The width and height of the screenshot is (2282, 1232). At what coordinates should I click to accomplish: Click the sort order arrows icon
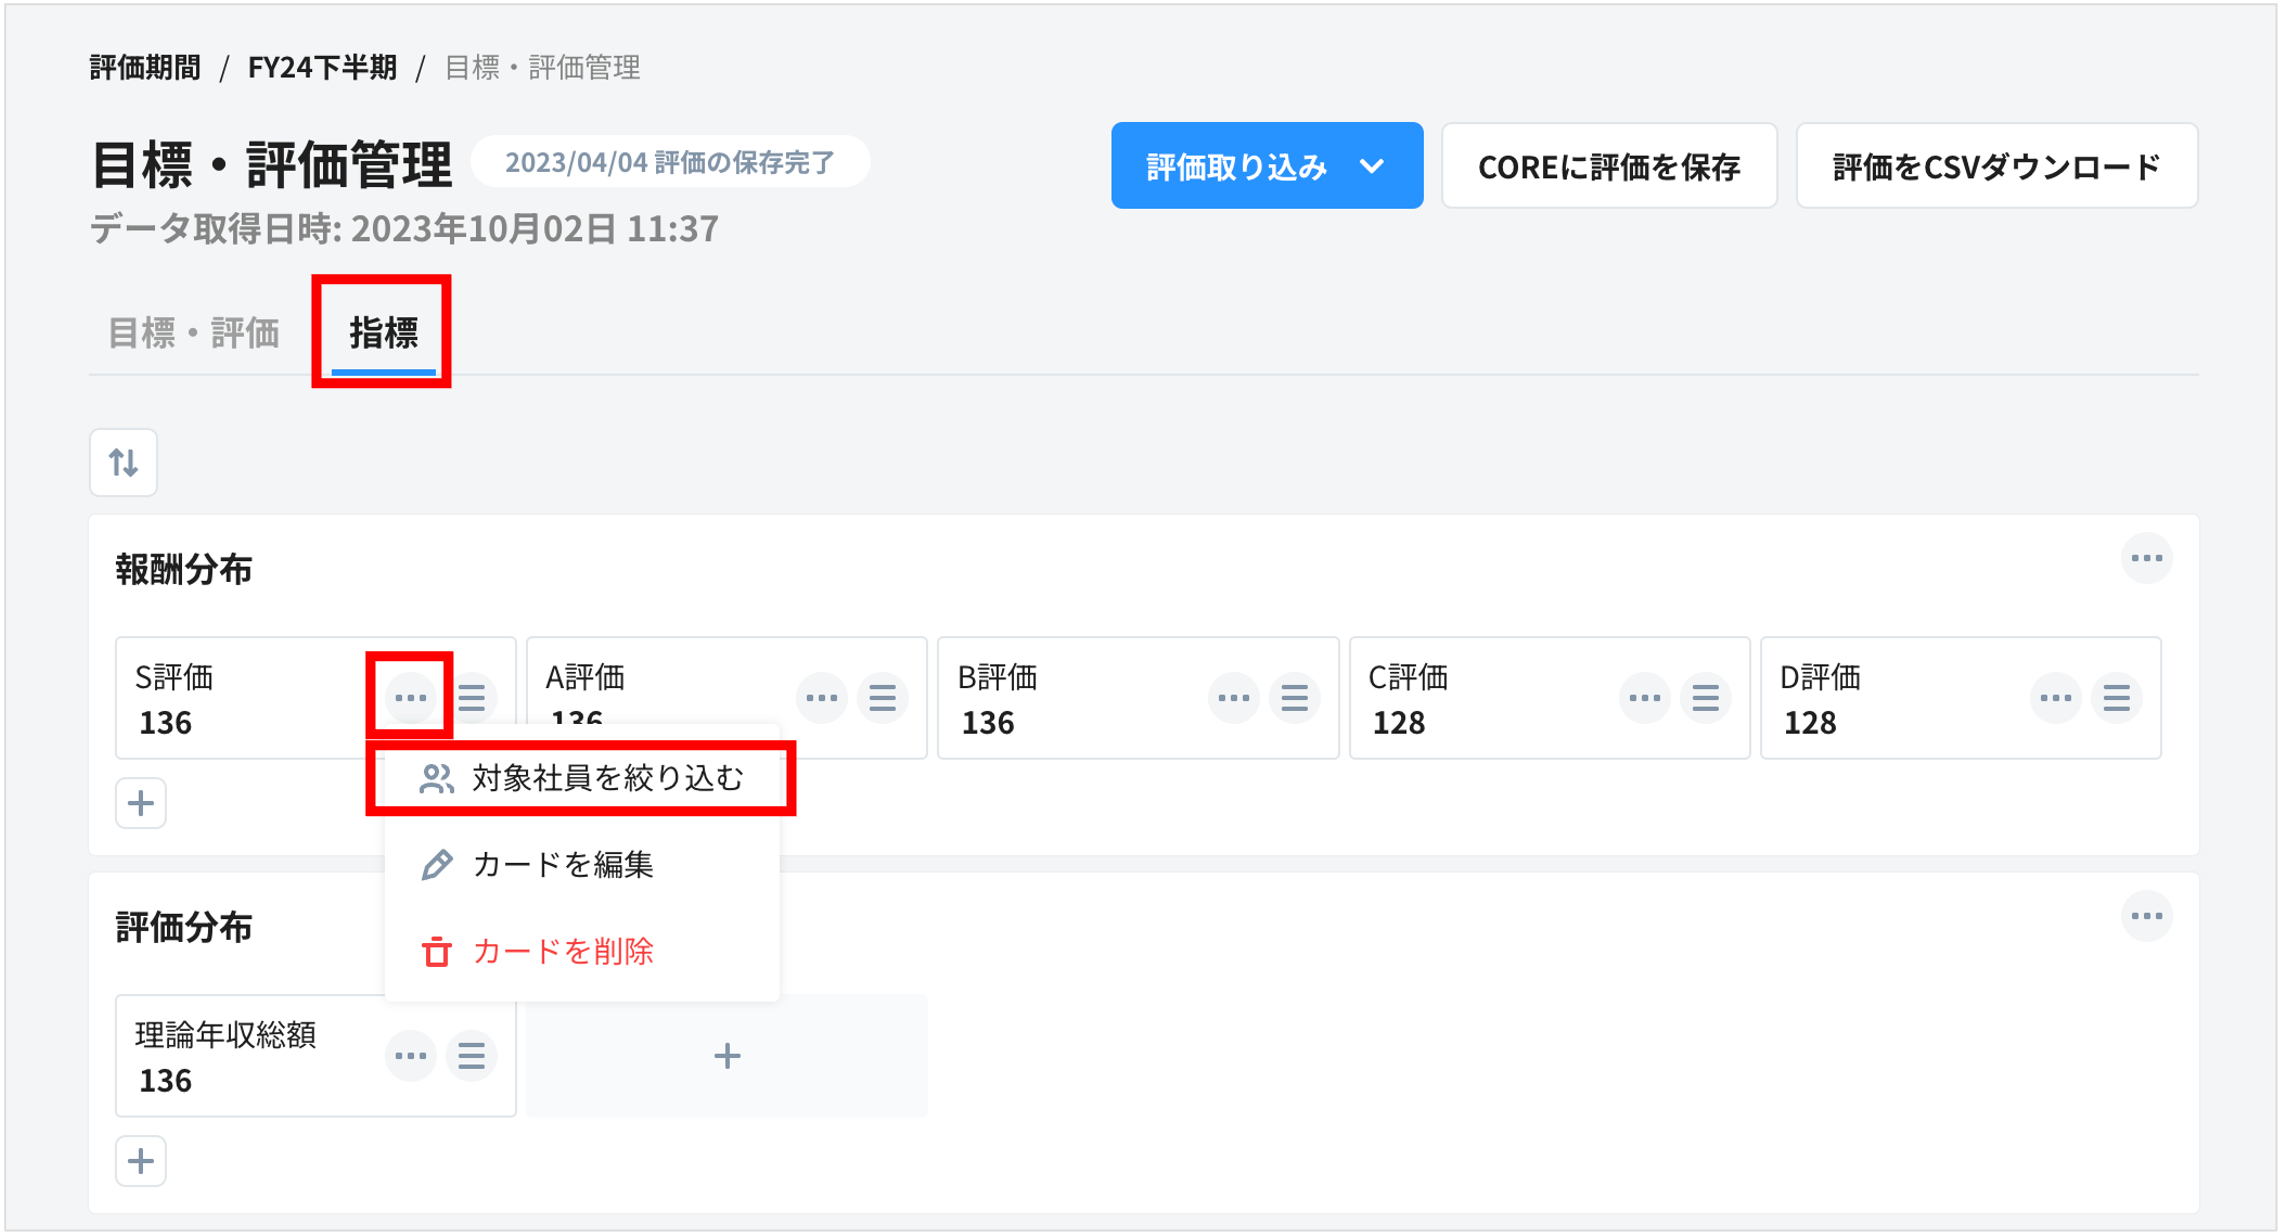click(x=123, y=462)
